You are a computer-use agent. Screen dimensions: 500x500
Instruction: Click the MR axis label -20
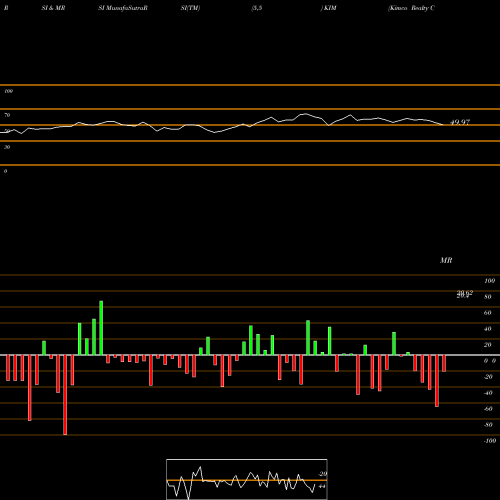tap(488, 377)
